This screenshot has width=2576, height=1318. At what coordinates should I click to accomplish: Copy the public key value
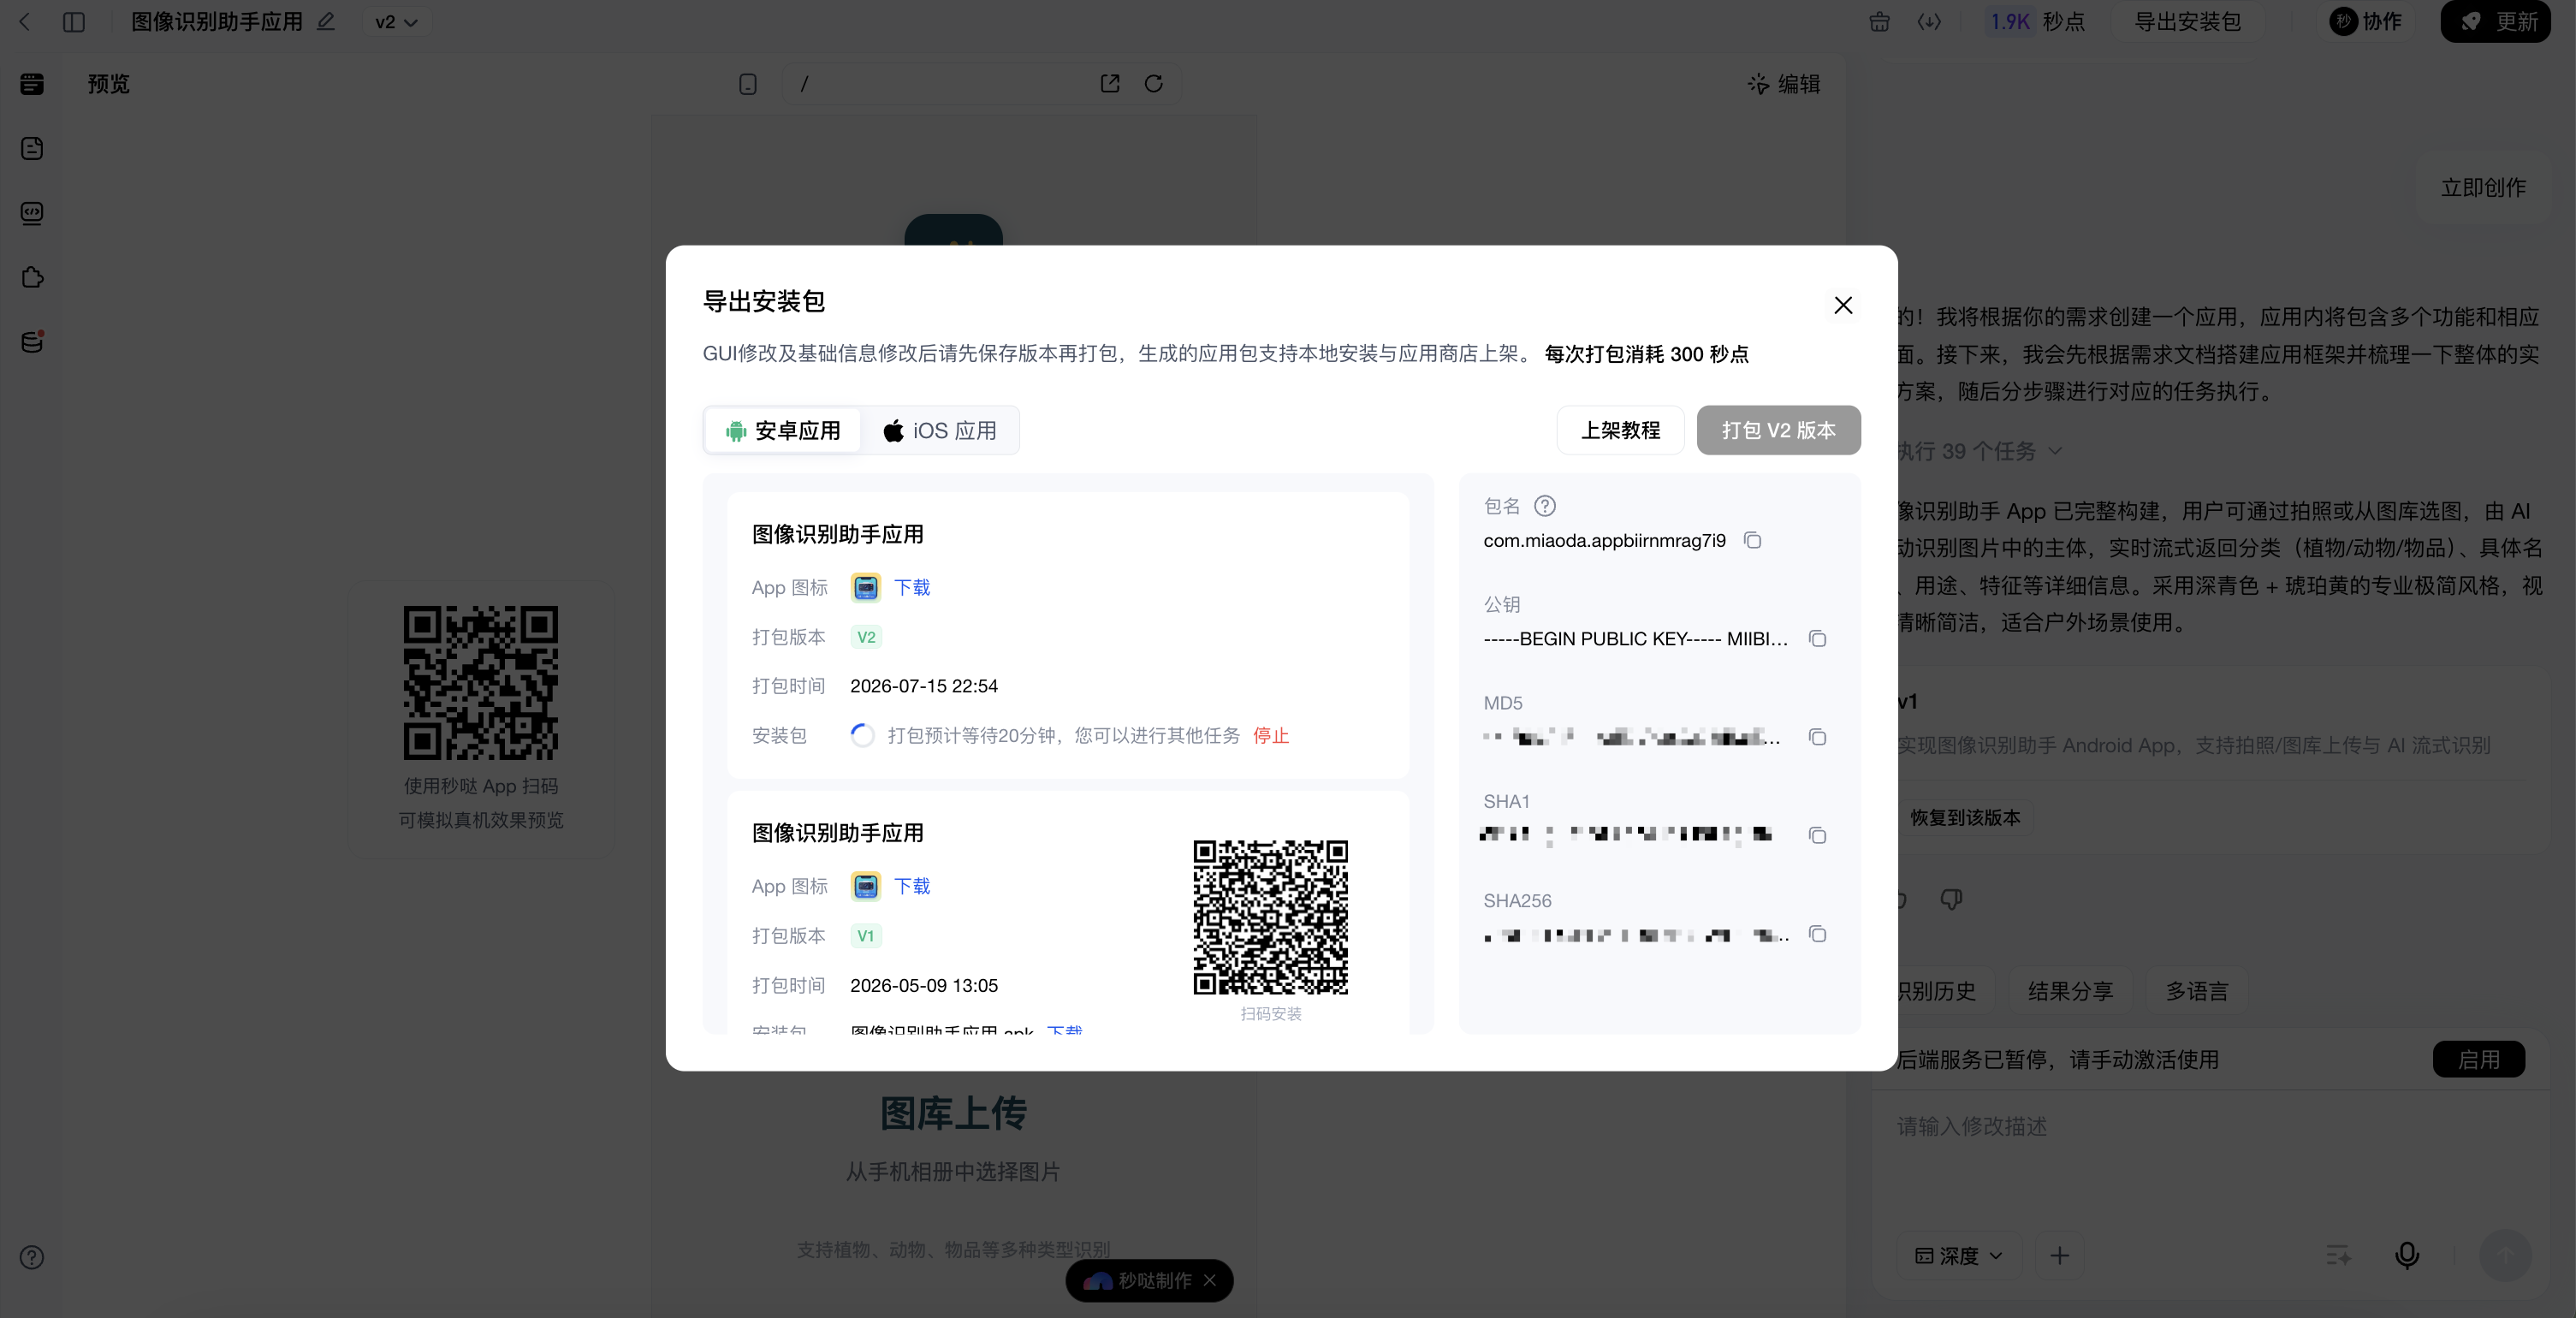tap(1817, 639)
